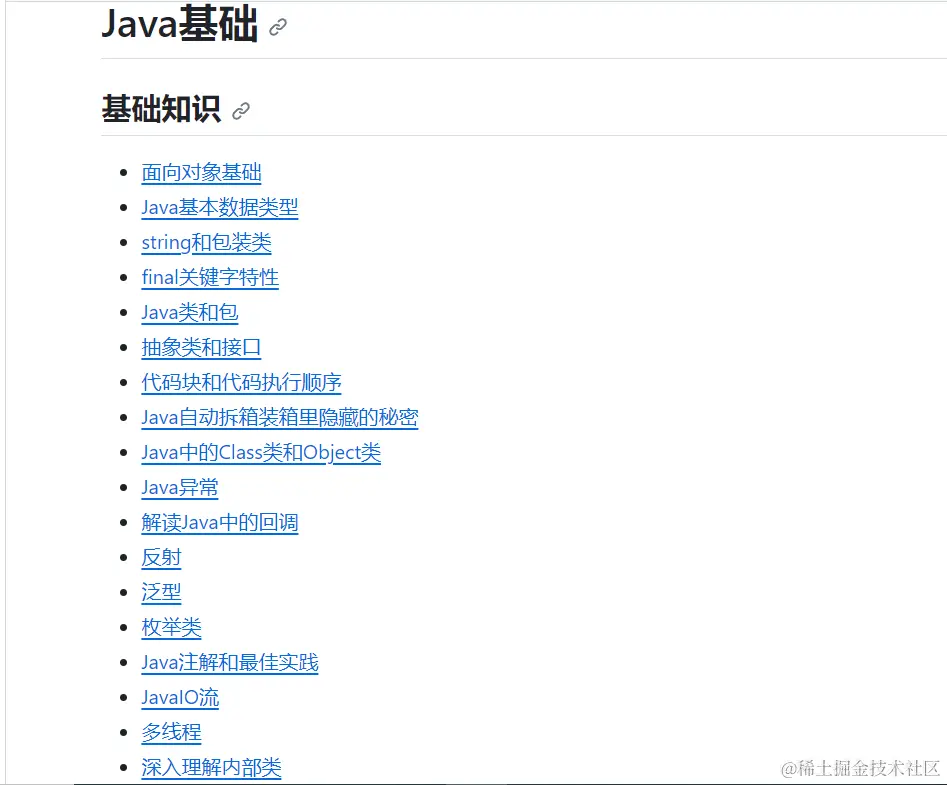Open the 解读Java中的回调 link
Screen dimensions: 947x785
click(220, 523)
